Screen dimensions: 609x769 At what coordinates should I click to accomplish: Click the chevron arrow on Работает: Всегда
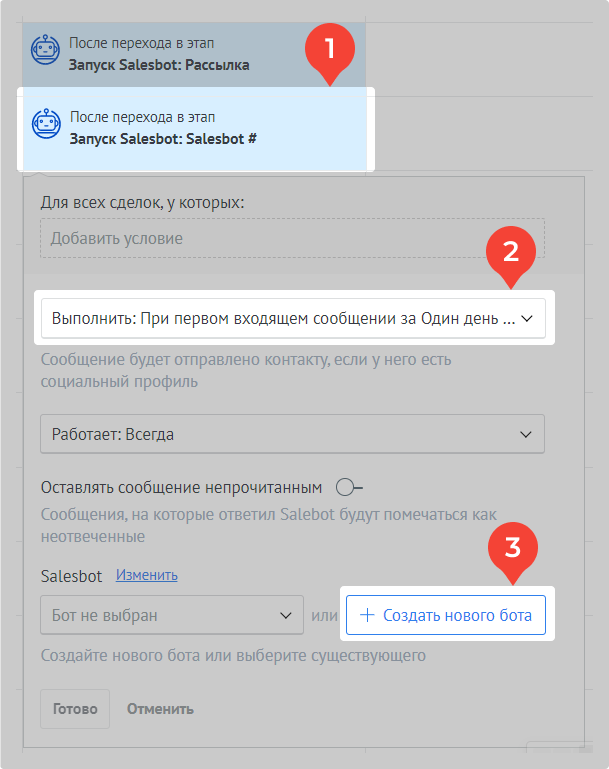pyautogui.click(x=526, y=434)
